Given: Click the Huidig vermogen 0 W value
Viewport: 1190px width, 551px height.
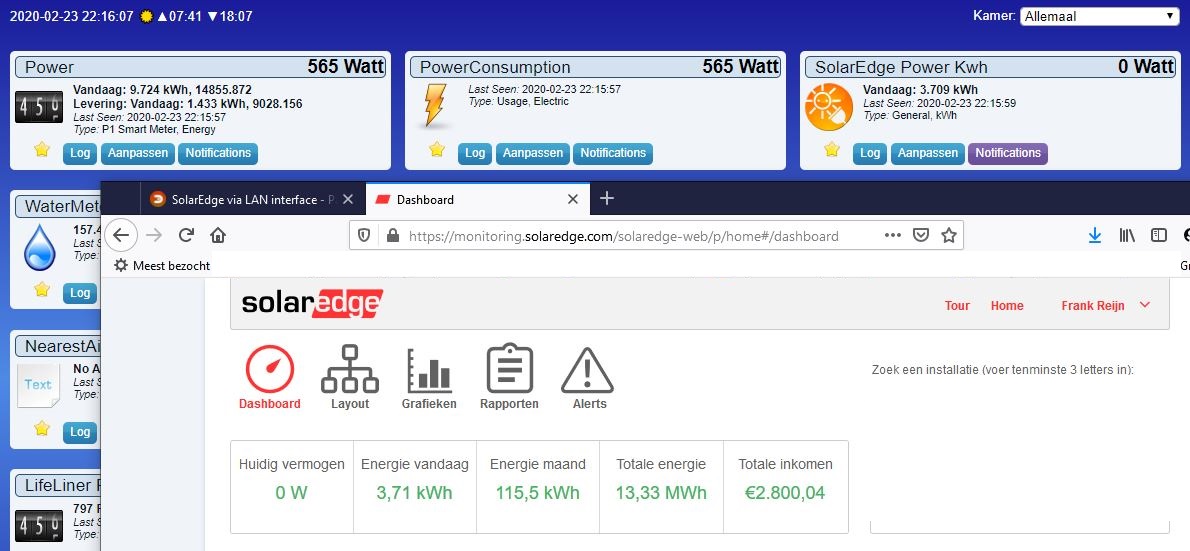Looking at the screenshot, I should 291,493.
